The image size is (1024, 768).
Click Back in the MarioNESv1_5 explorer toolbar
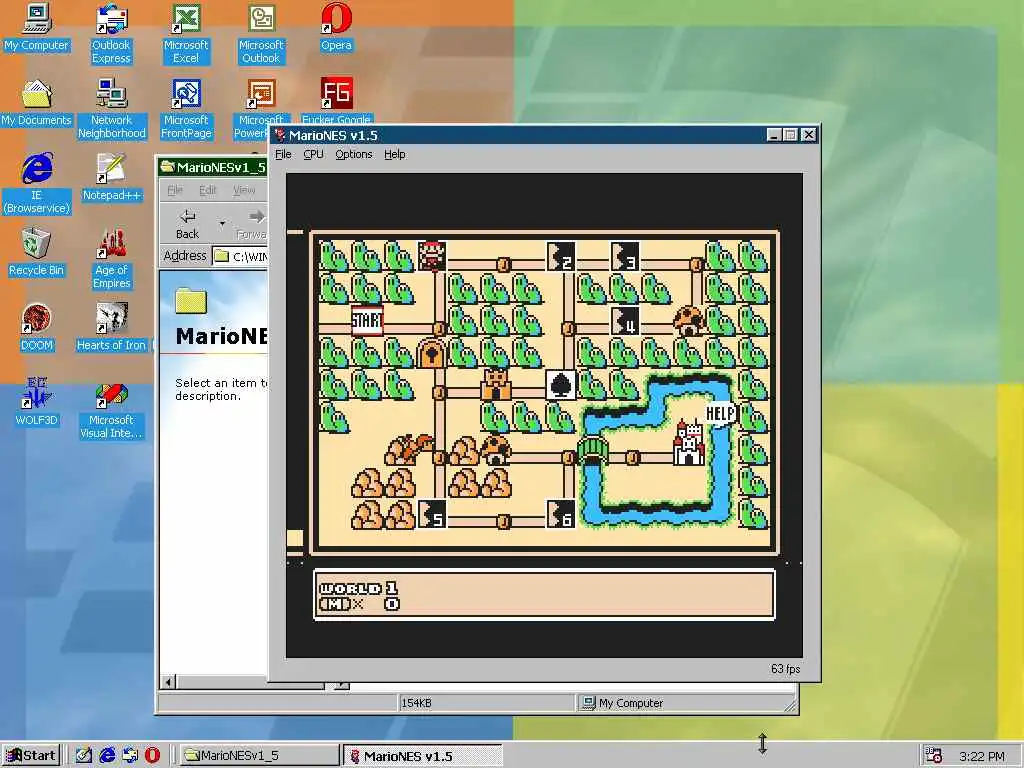coord(187,224)
